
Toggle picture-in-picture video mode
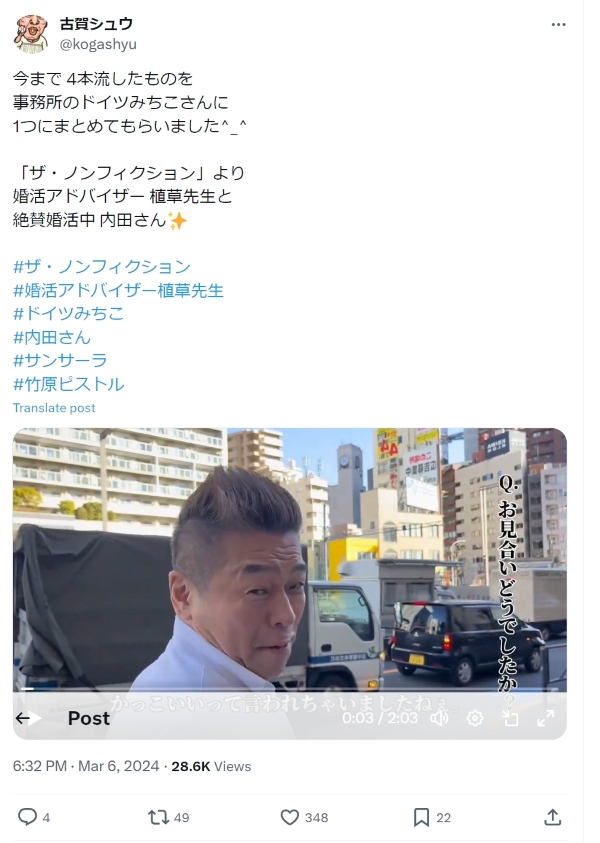click(x=510, y=718)
